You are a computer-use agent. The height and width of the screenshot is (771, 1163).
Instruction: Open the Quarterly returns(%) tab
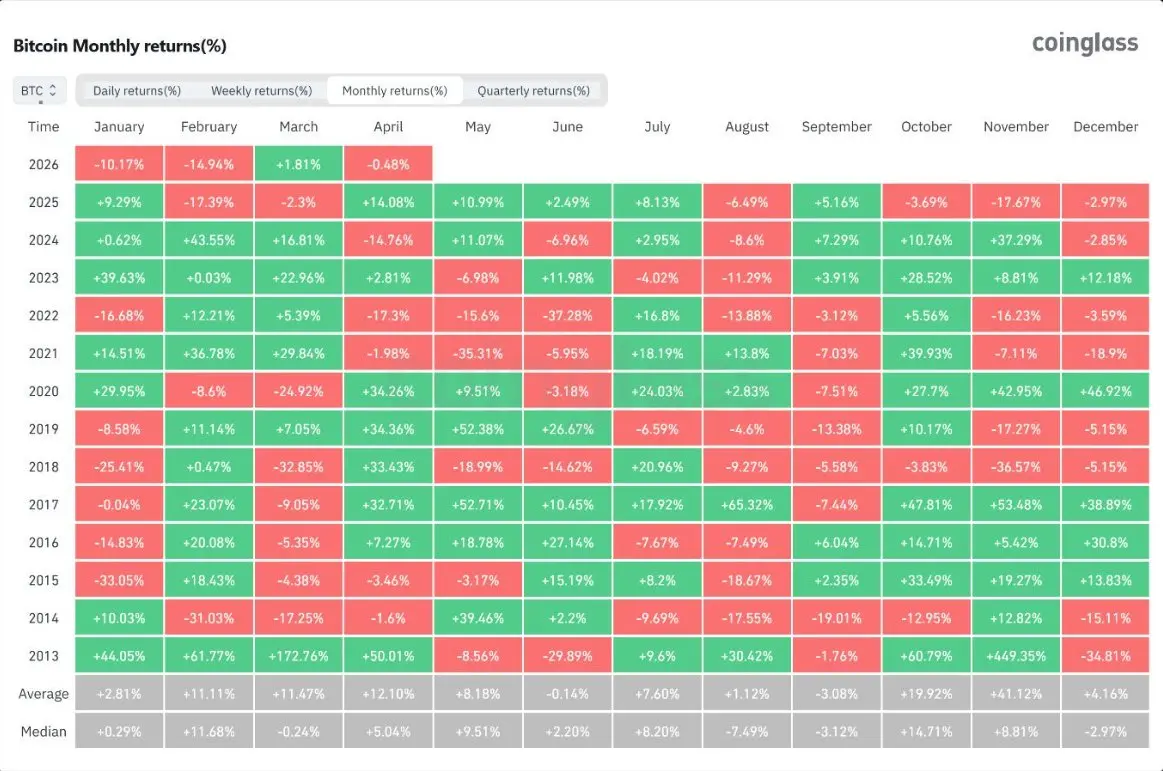[533, 91]
